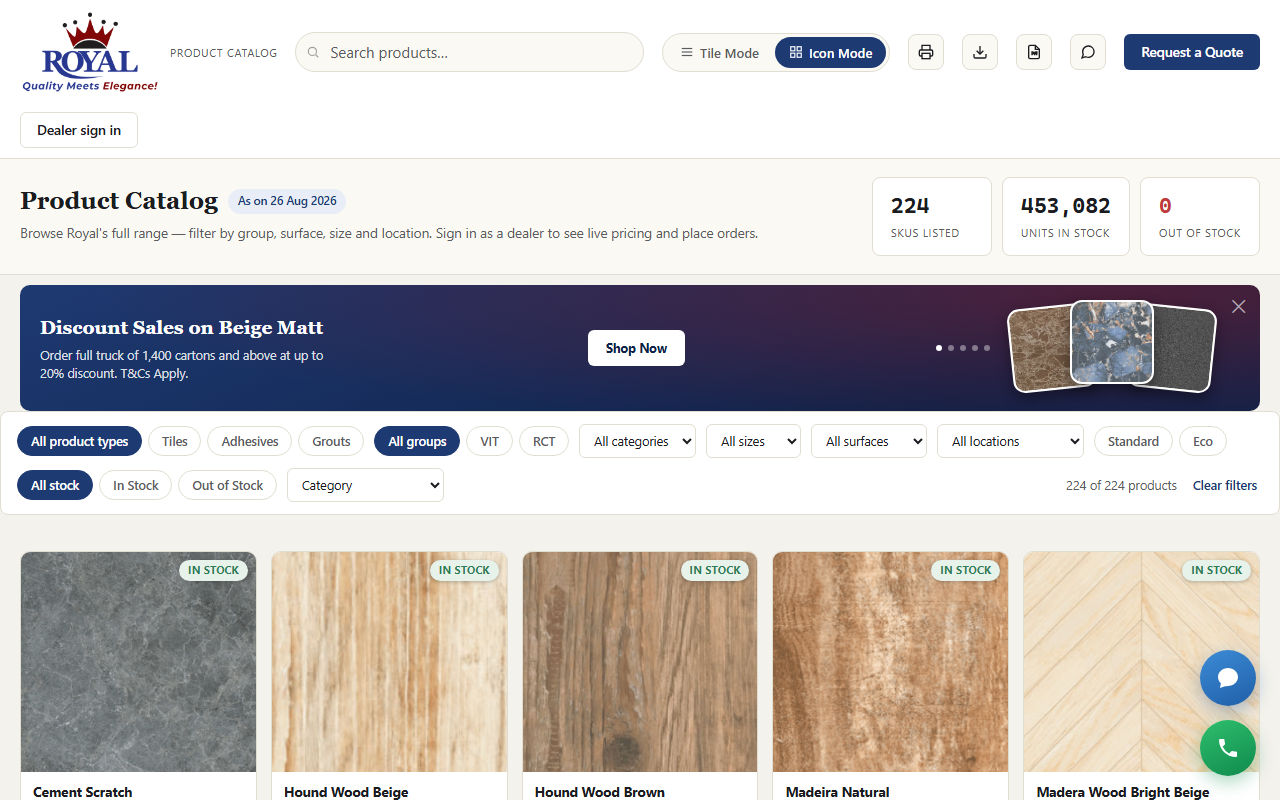Open the Category sort dropdown

pyautogui.click(x=365, y=485)
